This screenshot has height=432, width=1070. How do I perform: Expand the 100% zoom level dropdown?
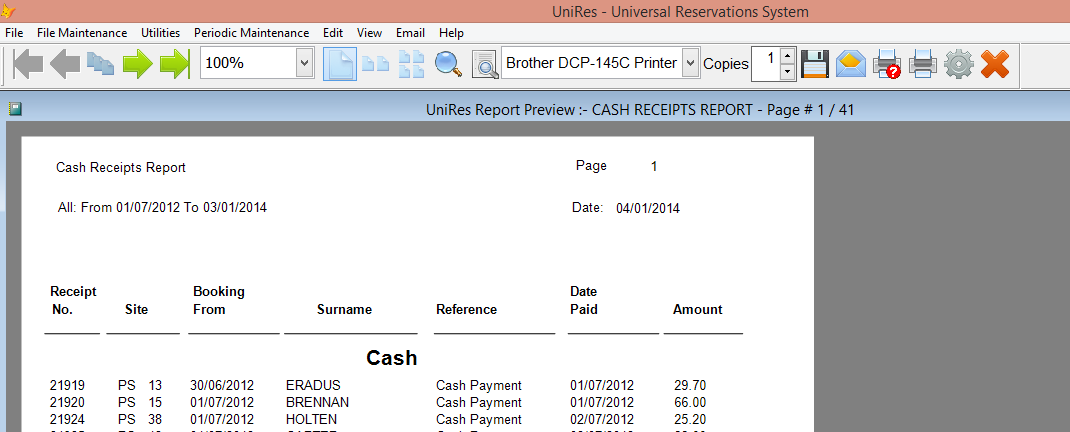(x=304, y=64)
